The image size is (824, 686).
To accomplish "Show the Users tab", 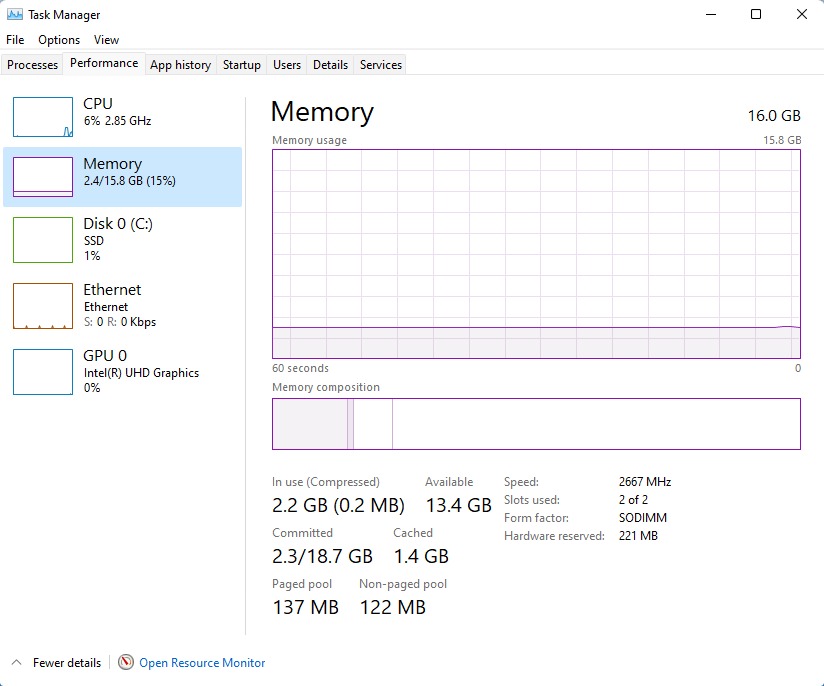I will tap(287, 65).
